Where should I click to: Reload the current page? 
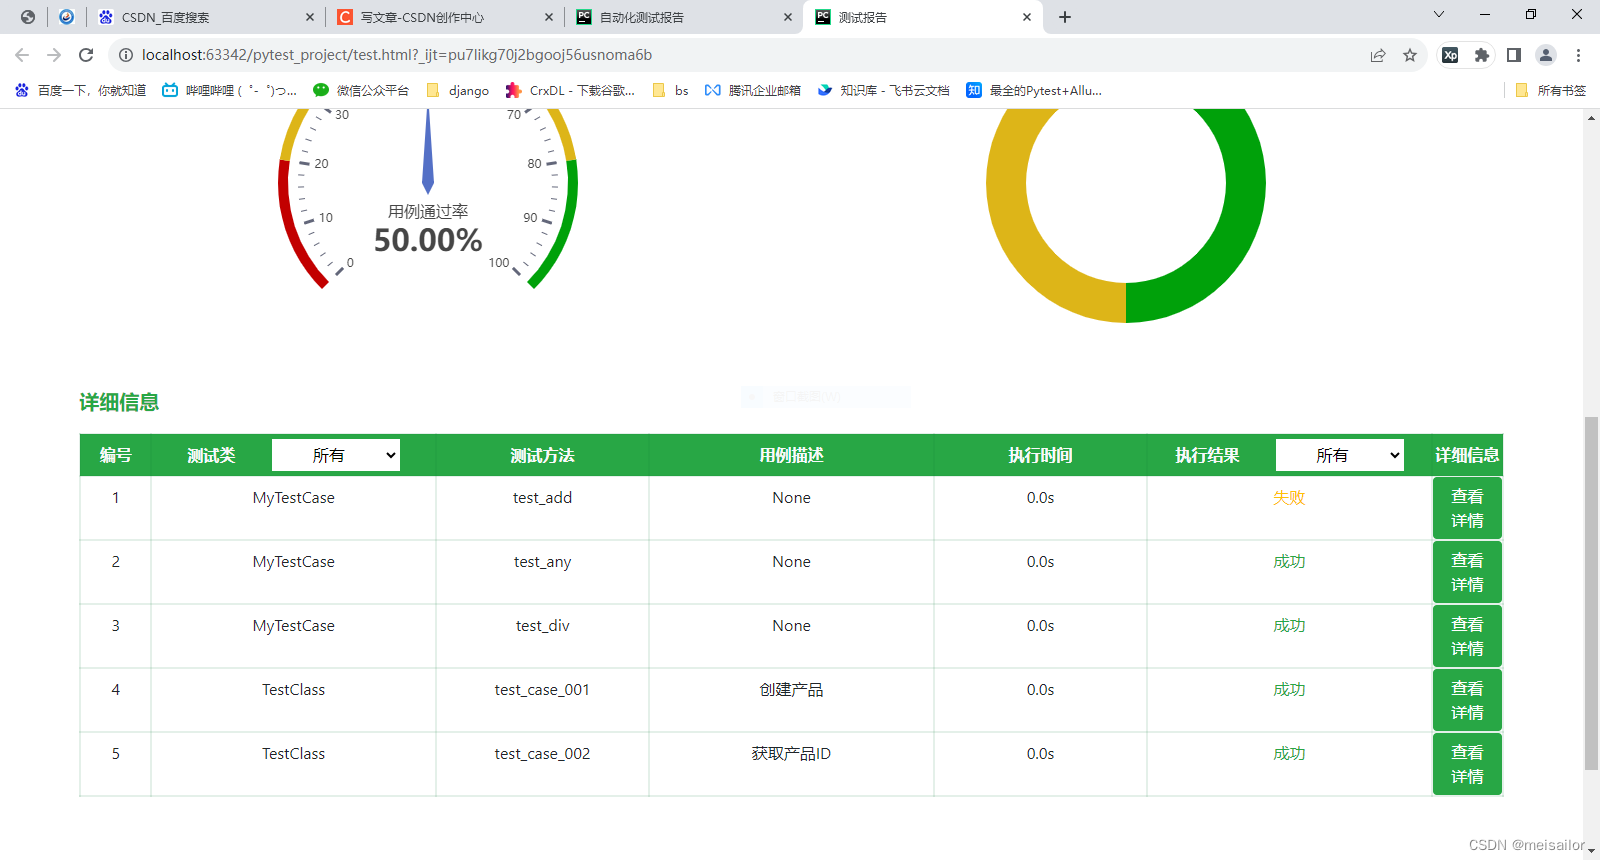(86, 55)
